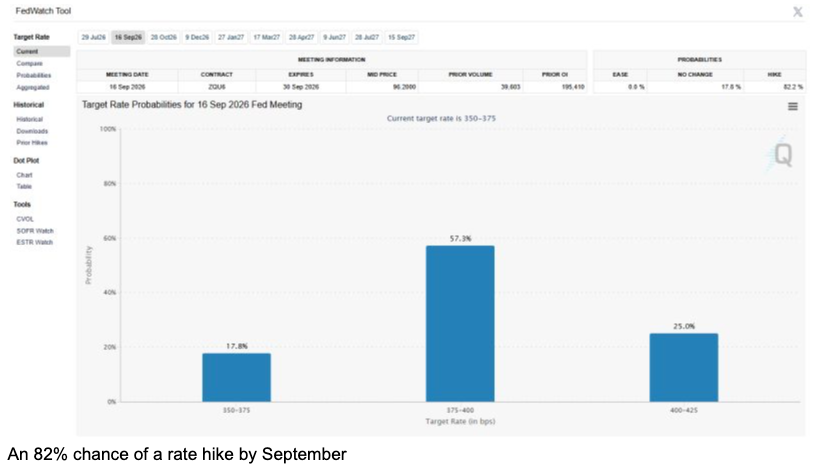Click the 375-400 bar at 57.3%
Image resolution: width=826 pixels, height=469 pixels.
pyautogui.click(x=460, y=324)
